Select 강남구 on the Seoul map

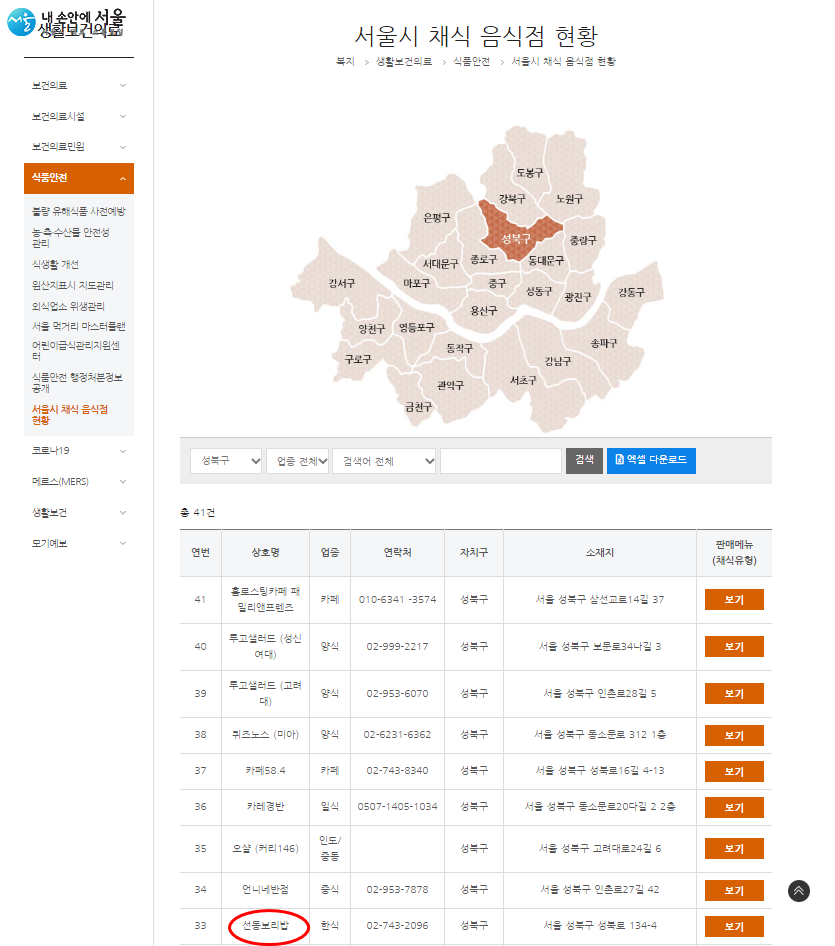[557, 361]
